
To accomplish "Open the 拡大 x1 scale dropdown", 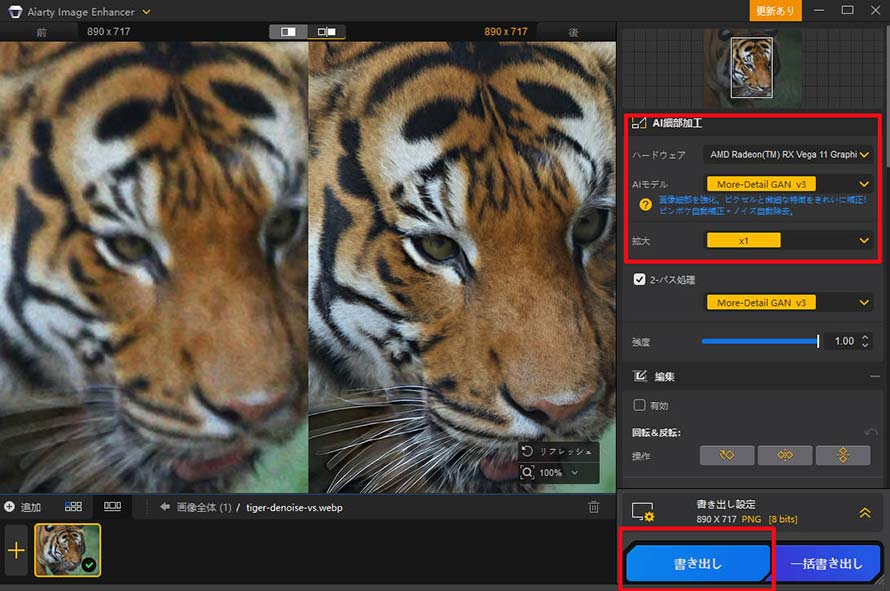I will [788, 241].
